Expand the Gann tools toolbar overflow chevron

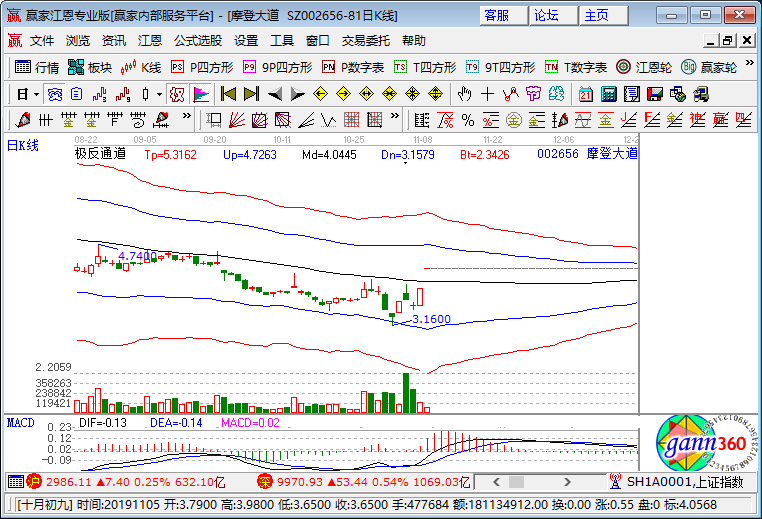click(395, 116)
